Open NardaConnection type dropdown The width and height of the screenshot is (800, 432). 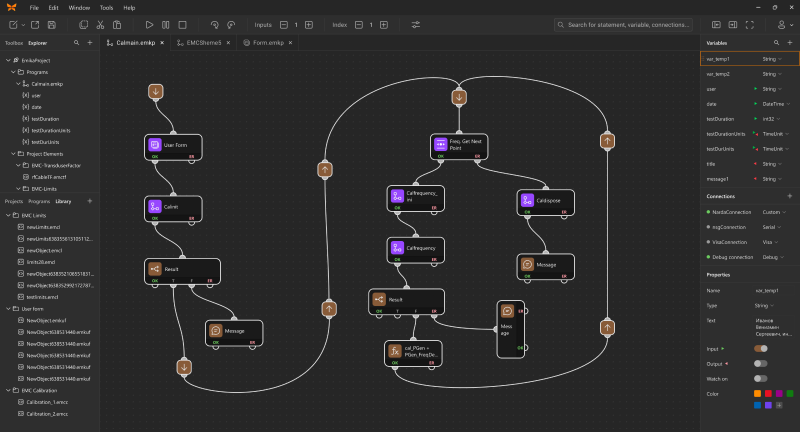773,212
